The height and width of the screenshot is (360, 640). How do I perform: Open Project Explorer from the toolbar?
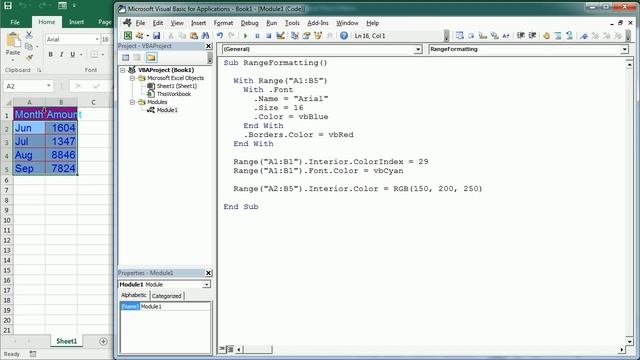tap(294, 36)
